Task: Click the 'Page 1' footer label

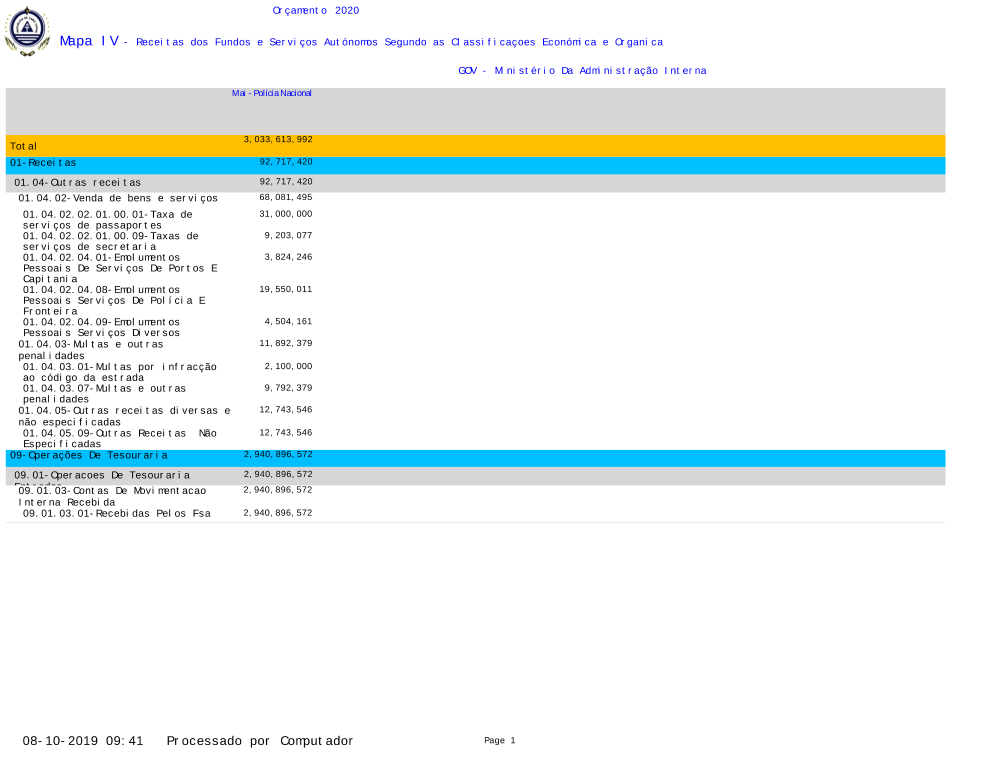Action: coord(499,740)
